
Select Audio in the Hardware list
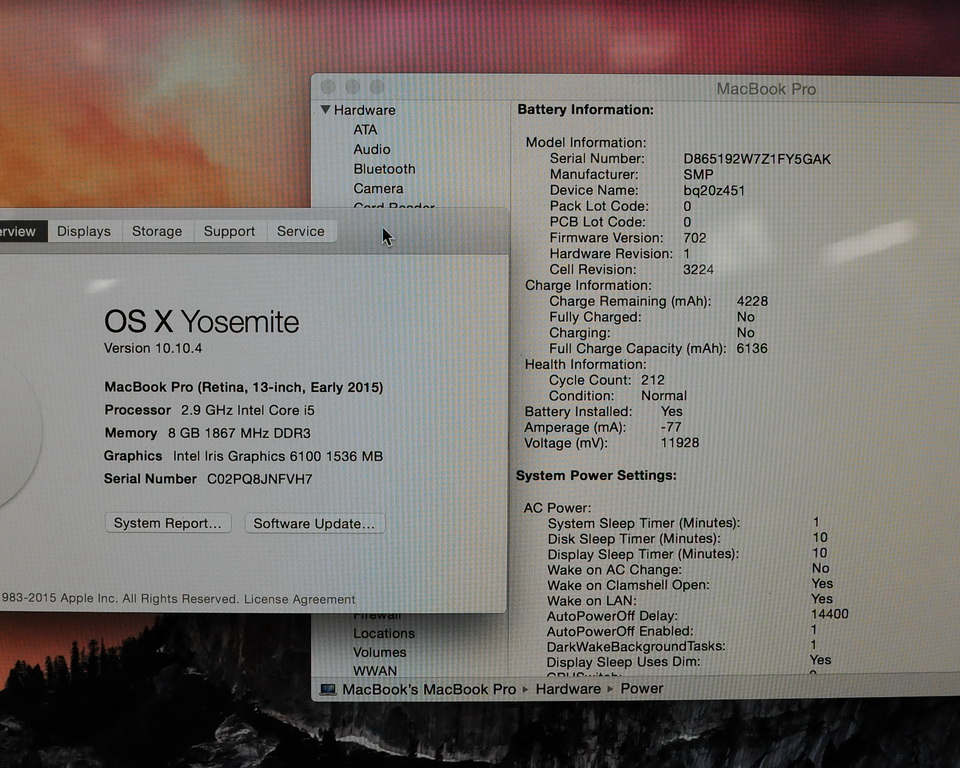pyautogui.click(x=372, y=149)
